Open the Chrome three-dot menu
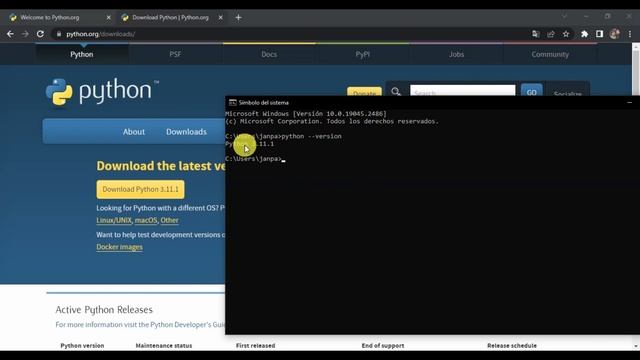The width and height of the screenshot is (640, 360). [630, 34]
